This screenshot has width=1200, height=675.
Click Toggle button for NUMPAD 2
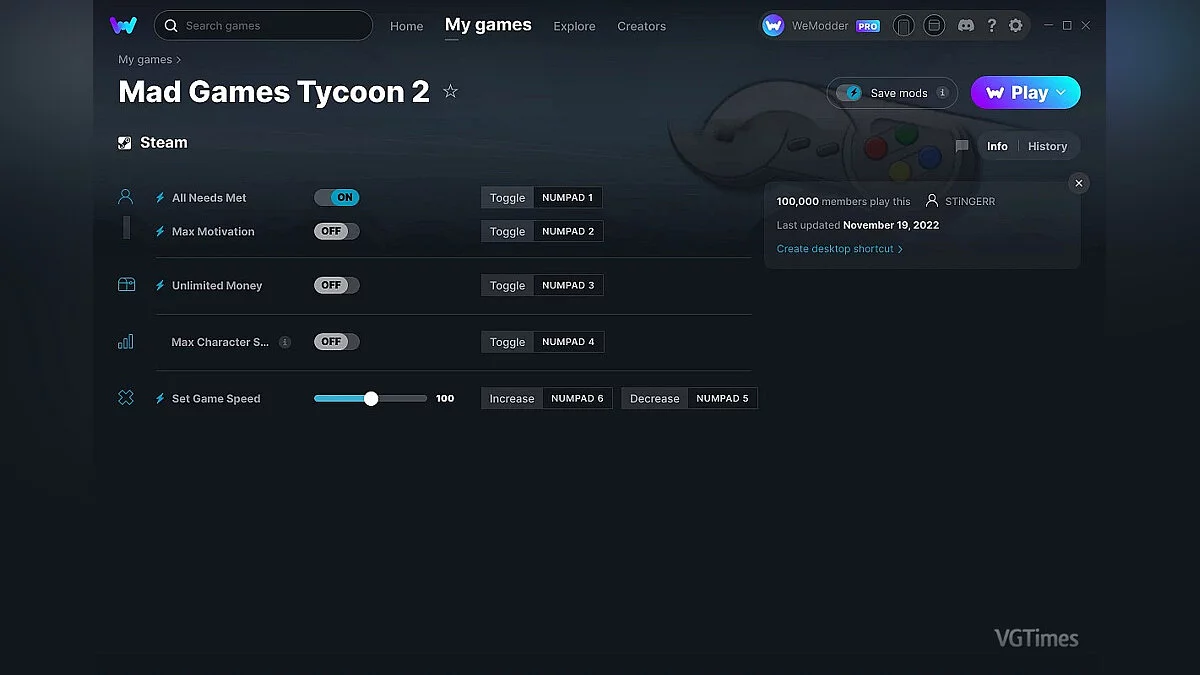(x=507, y=231)
